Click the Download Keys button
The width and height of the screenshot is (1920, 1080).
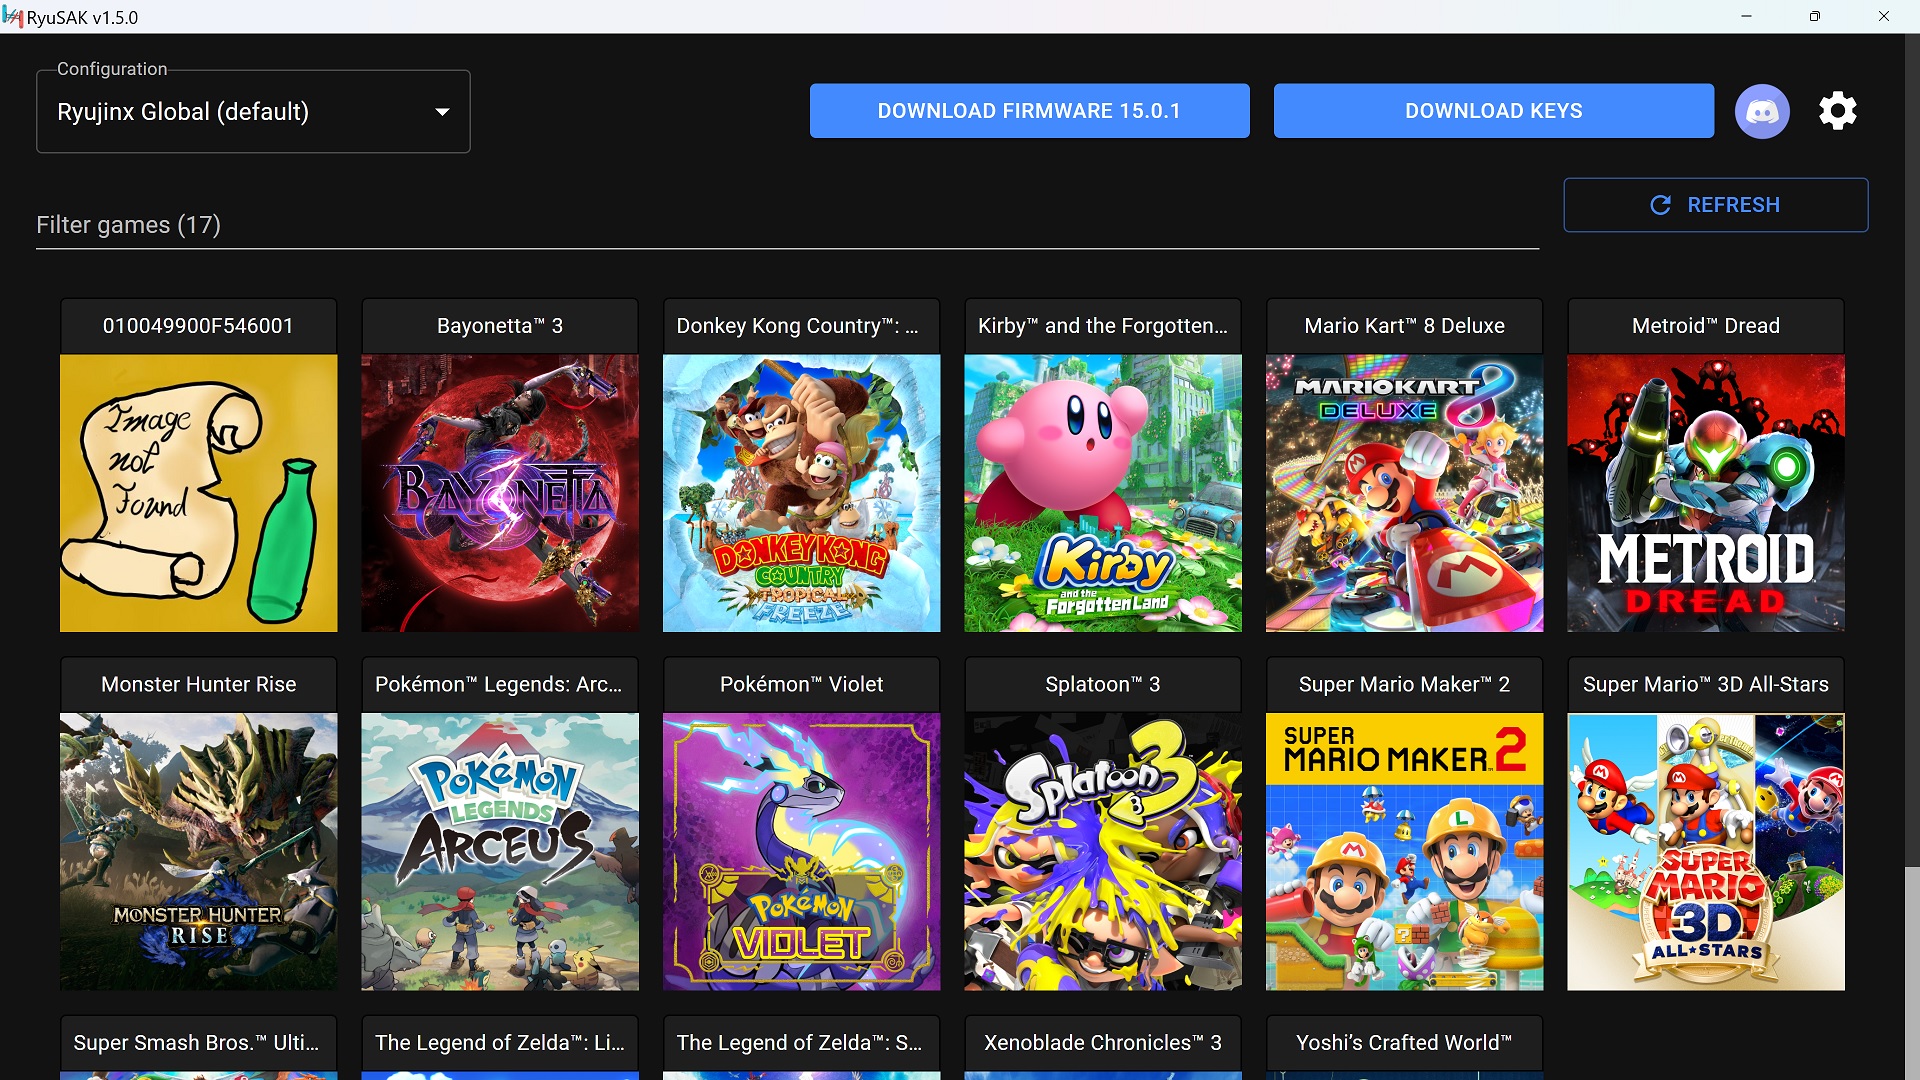1493,111
